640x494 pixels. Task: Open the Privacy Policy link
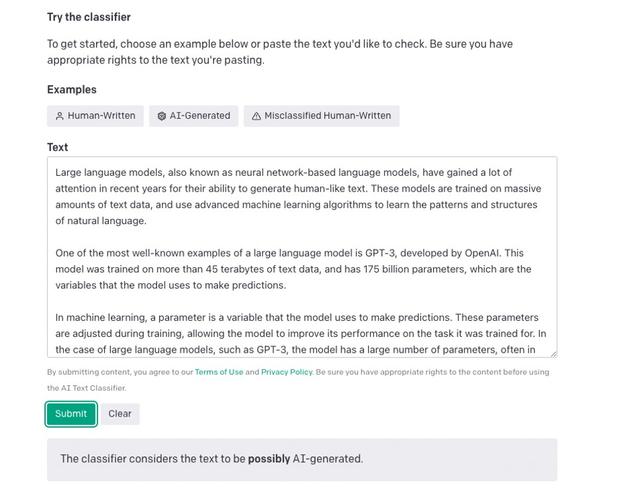[x=287, y=372]
